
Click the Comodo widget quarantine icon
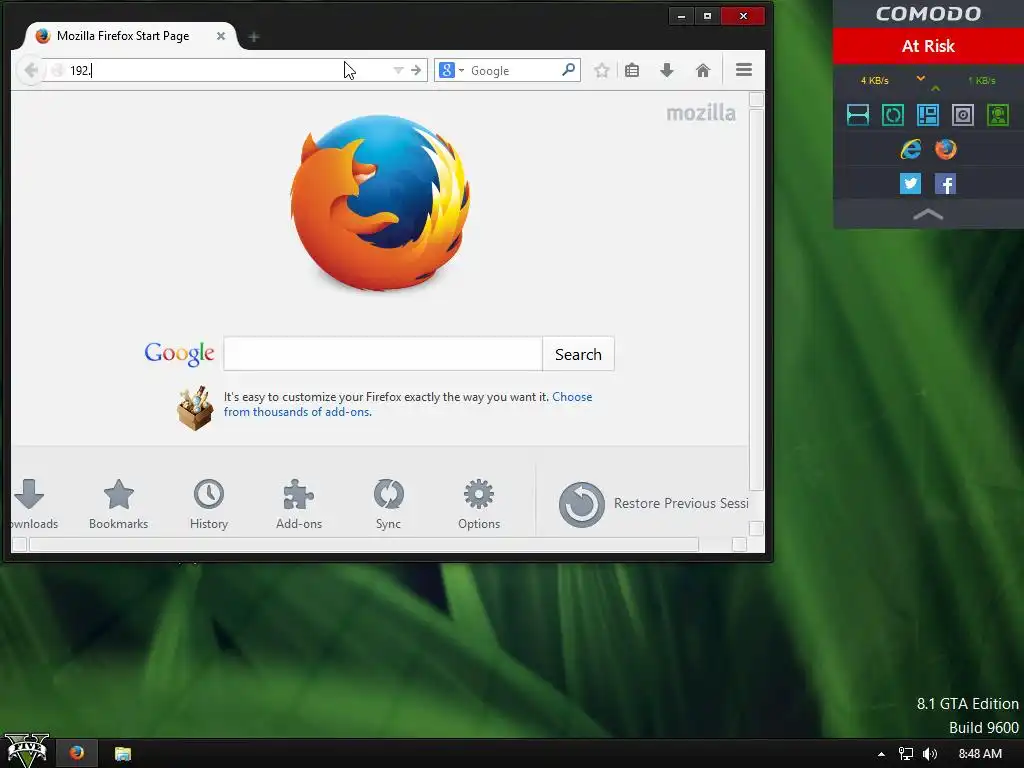coord(963,115)
